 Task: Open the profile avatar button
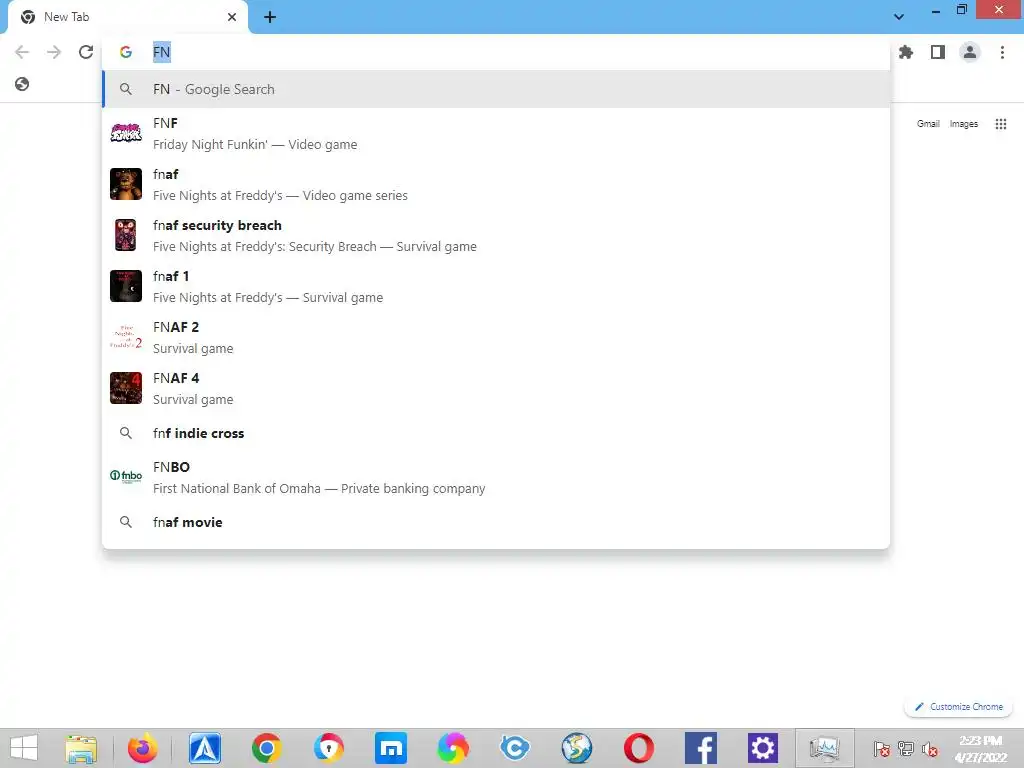click(970, 52)
